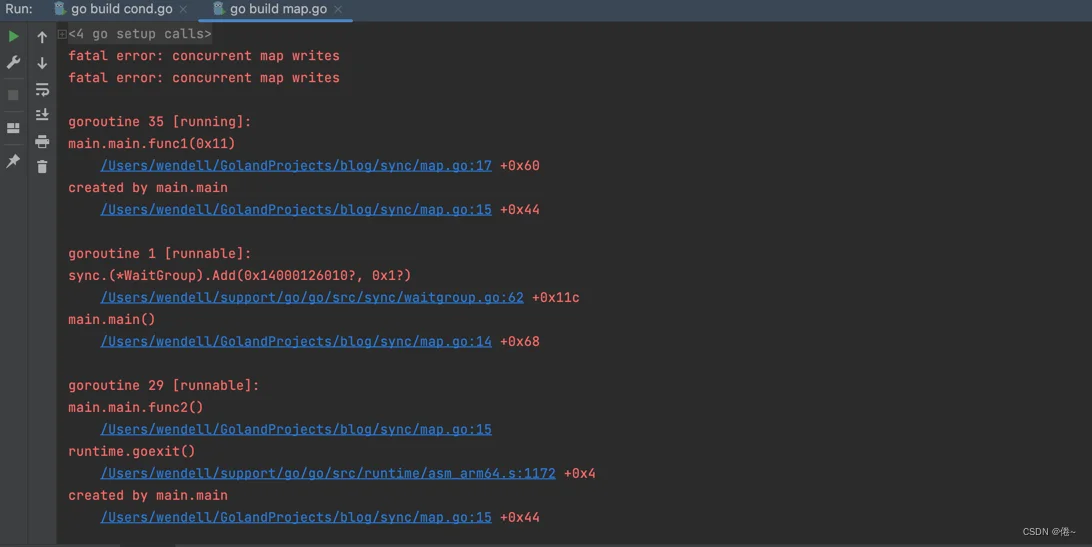Toggle soft-wrap for console output
This screenshot has width=1092, height=547.
(42, 89)
